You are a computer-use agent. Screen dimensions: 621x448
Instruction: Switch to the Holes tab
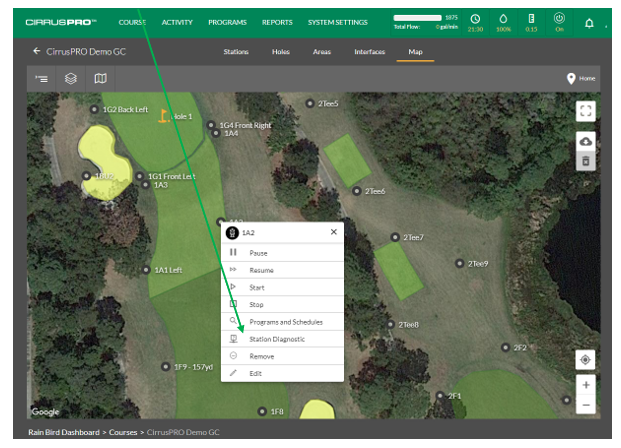281,52
